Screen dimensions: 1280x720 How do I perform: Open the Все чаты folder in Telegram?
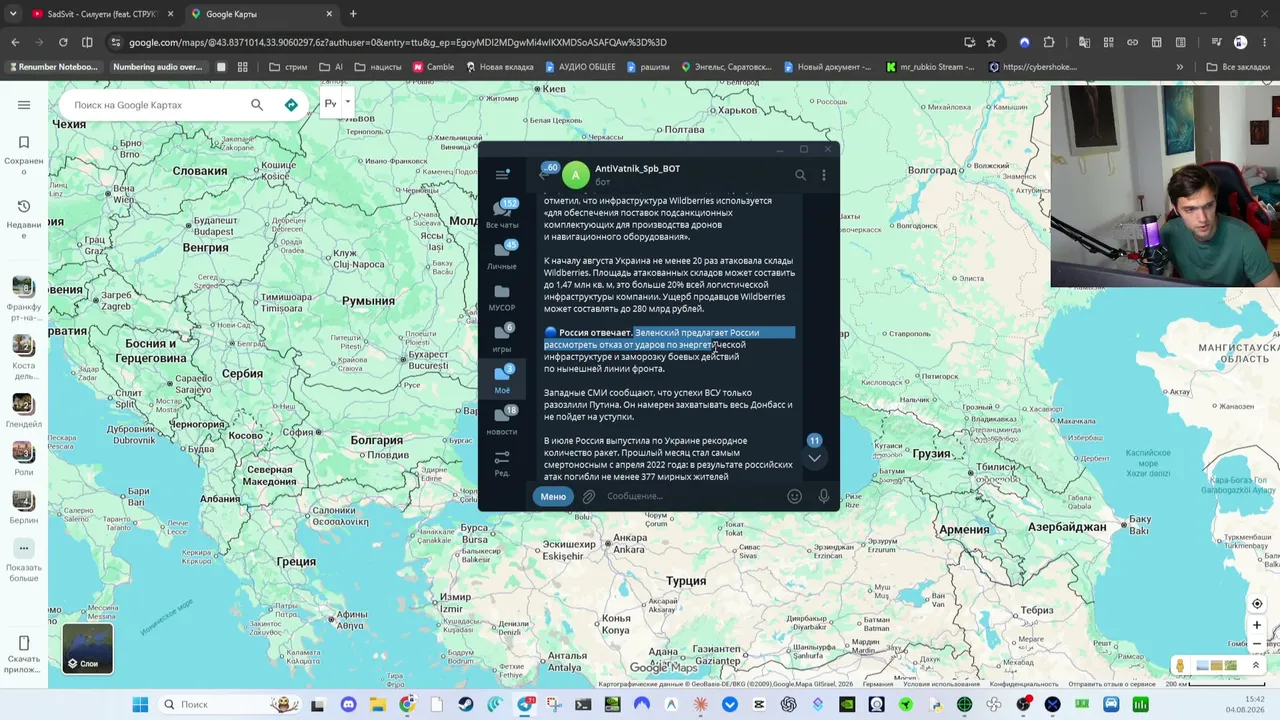click(x=502, y=214)
